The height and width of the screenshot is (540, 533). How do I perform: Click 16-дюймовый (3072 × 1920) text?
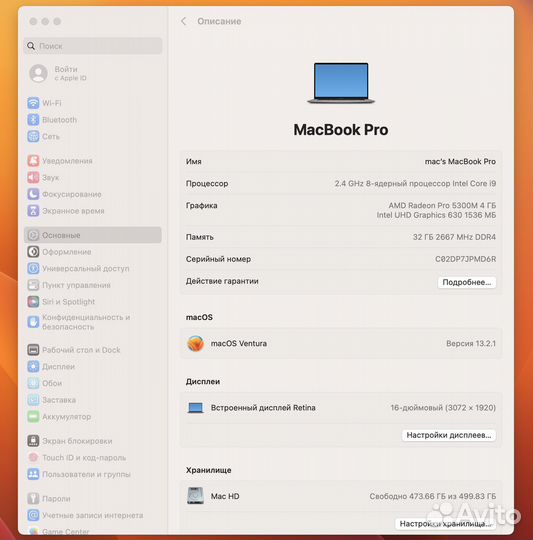pos(443,408)
